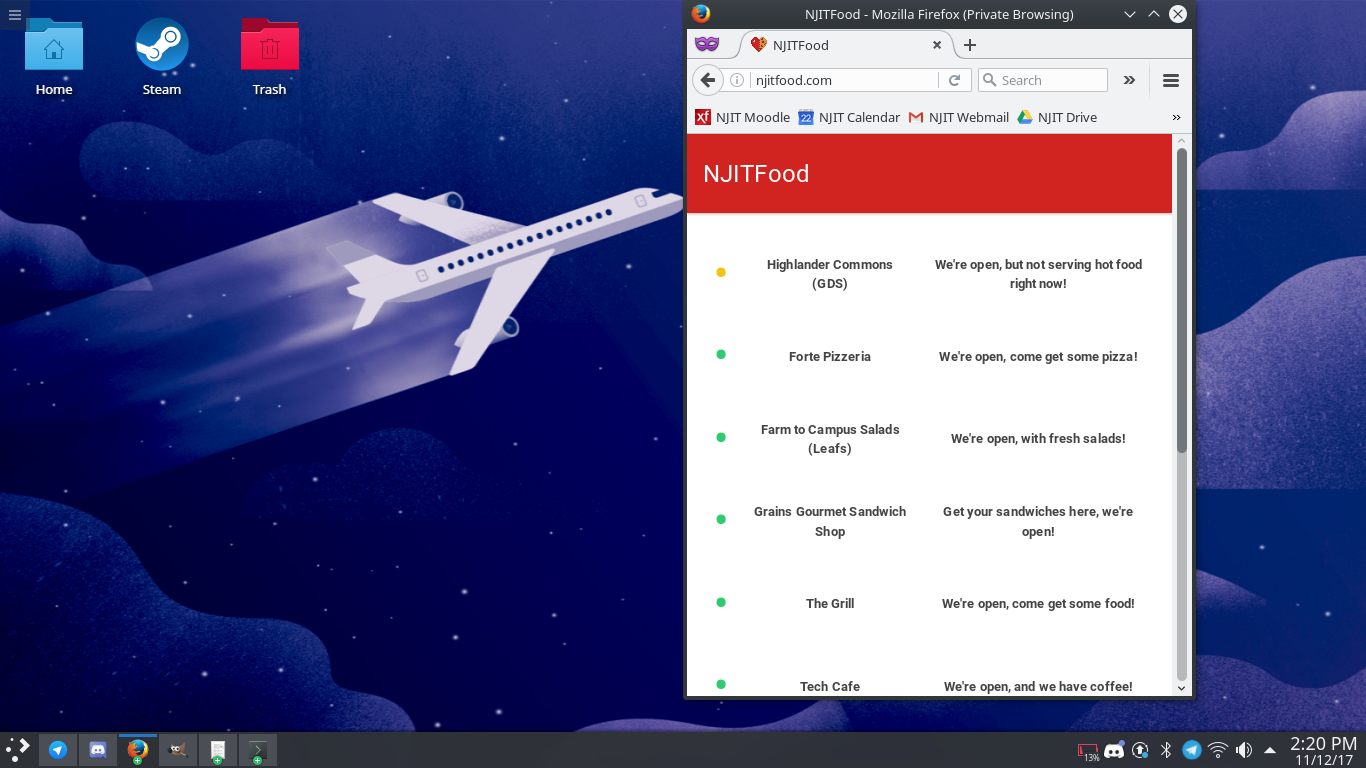Click private browsing mask icon
The width and height of the screenshot is (1366, 768).
tap(707, 45)
